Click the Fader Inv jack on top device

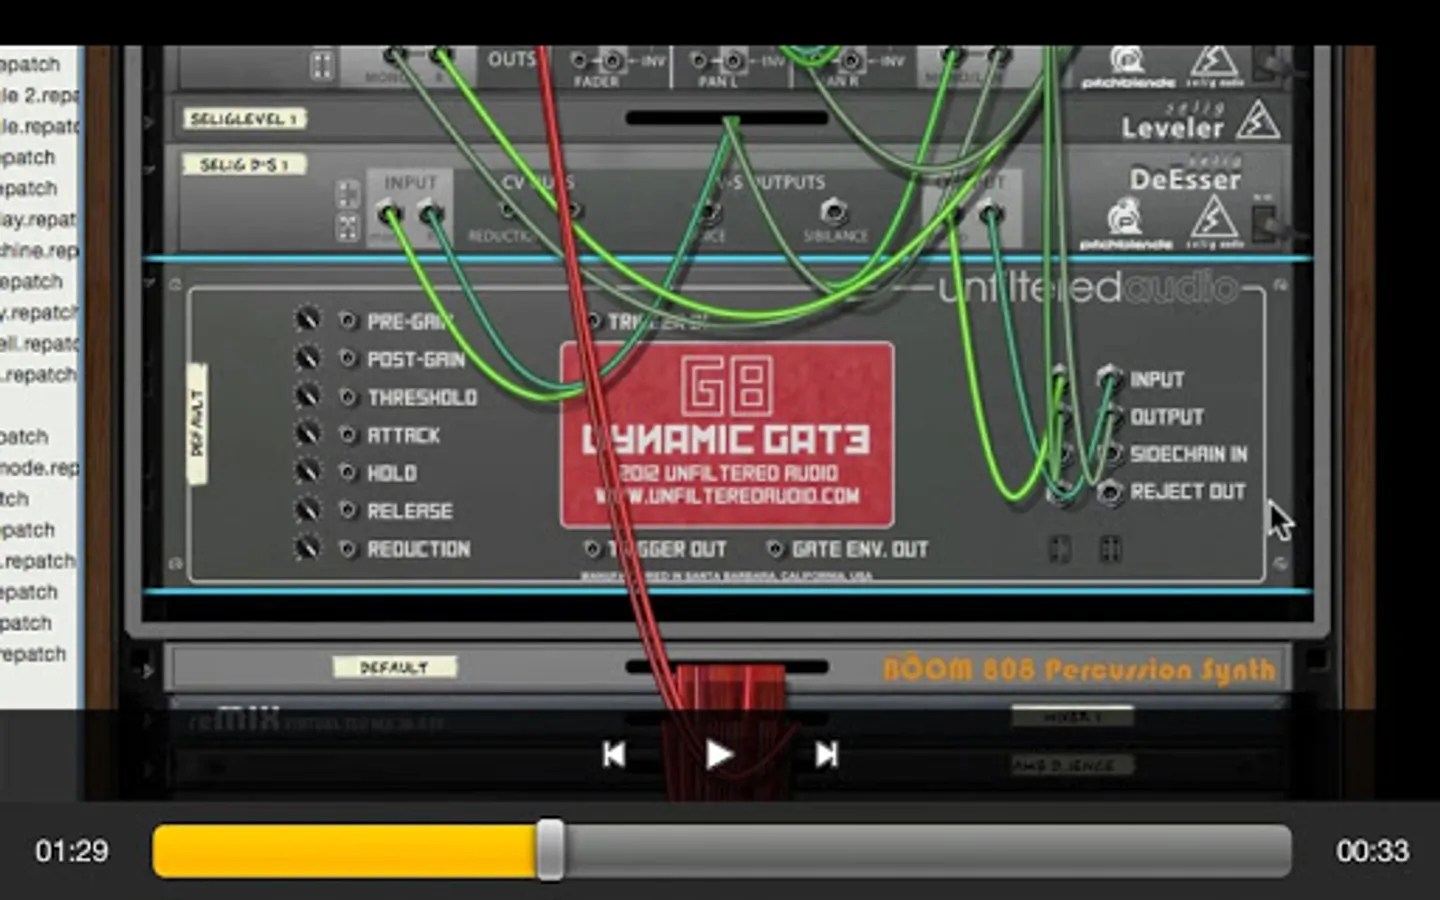pos(613,60)
